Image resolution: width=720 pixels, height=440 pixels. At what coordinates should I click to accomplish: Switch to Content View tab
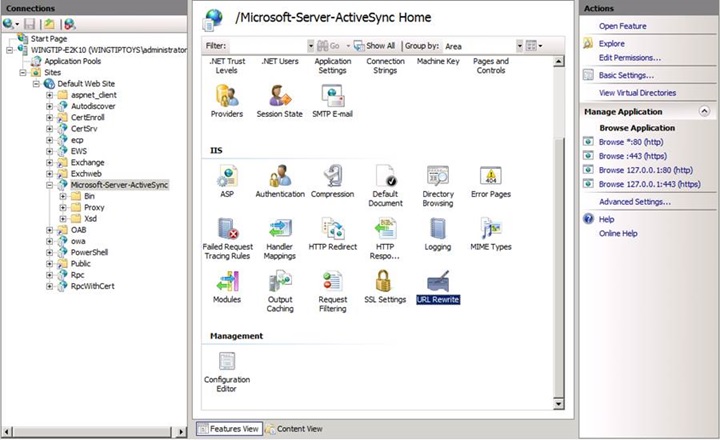point(294,429)
